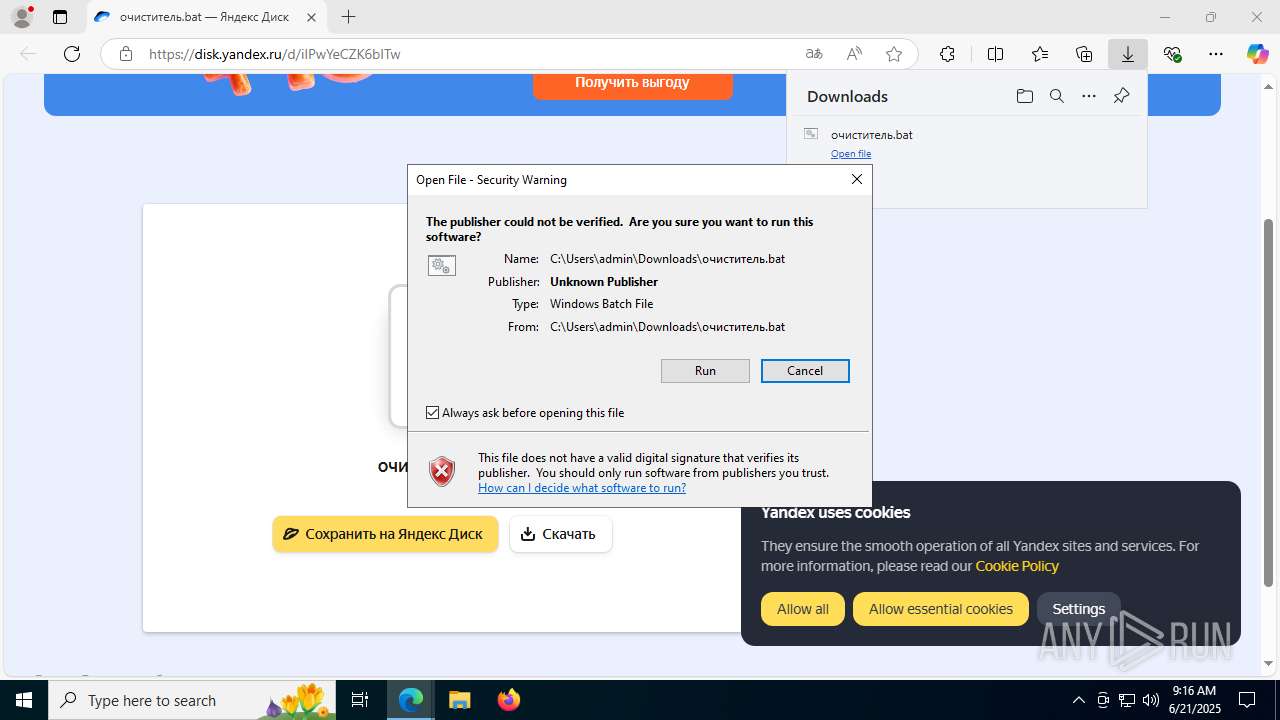This screenshot has height=720, width=1280.
Task: Open a new browser tab
Action: 348,17
